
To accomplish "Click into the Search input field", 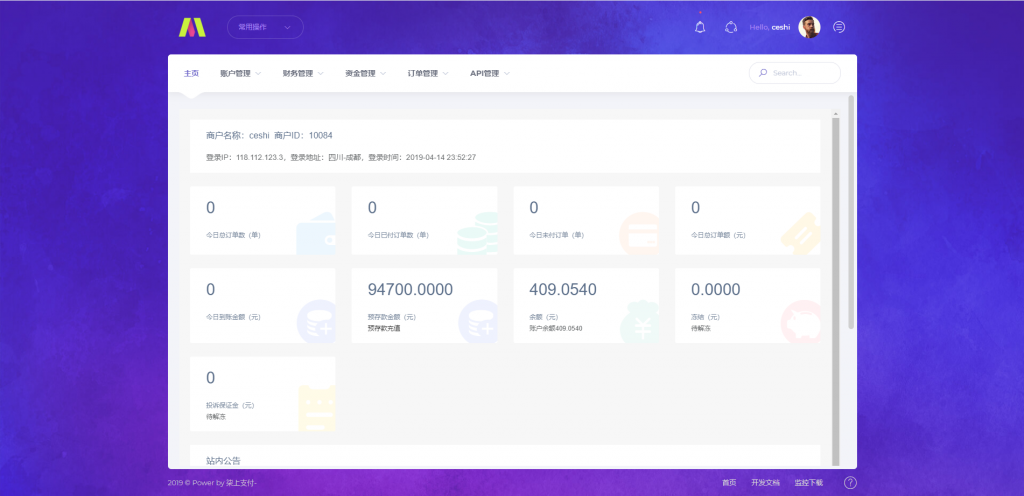I will pyautogui.click(x=800, y=73).
